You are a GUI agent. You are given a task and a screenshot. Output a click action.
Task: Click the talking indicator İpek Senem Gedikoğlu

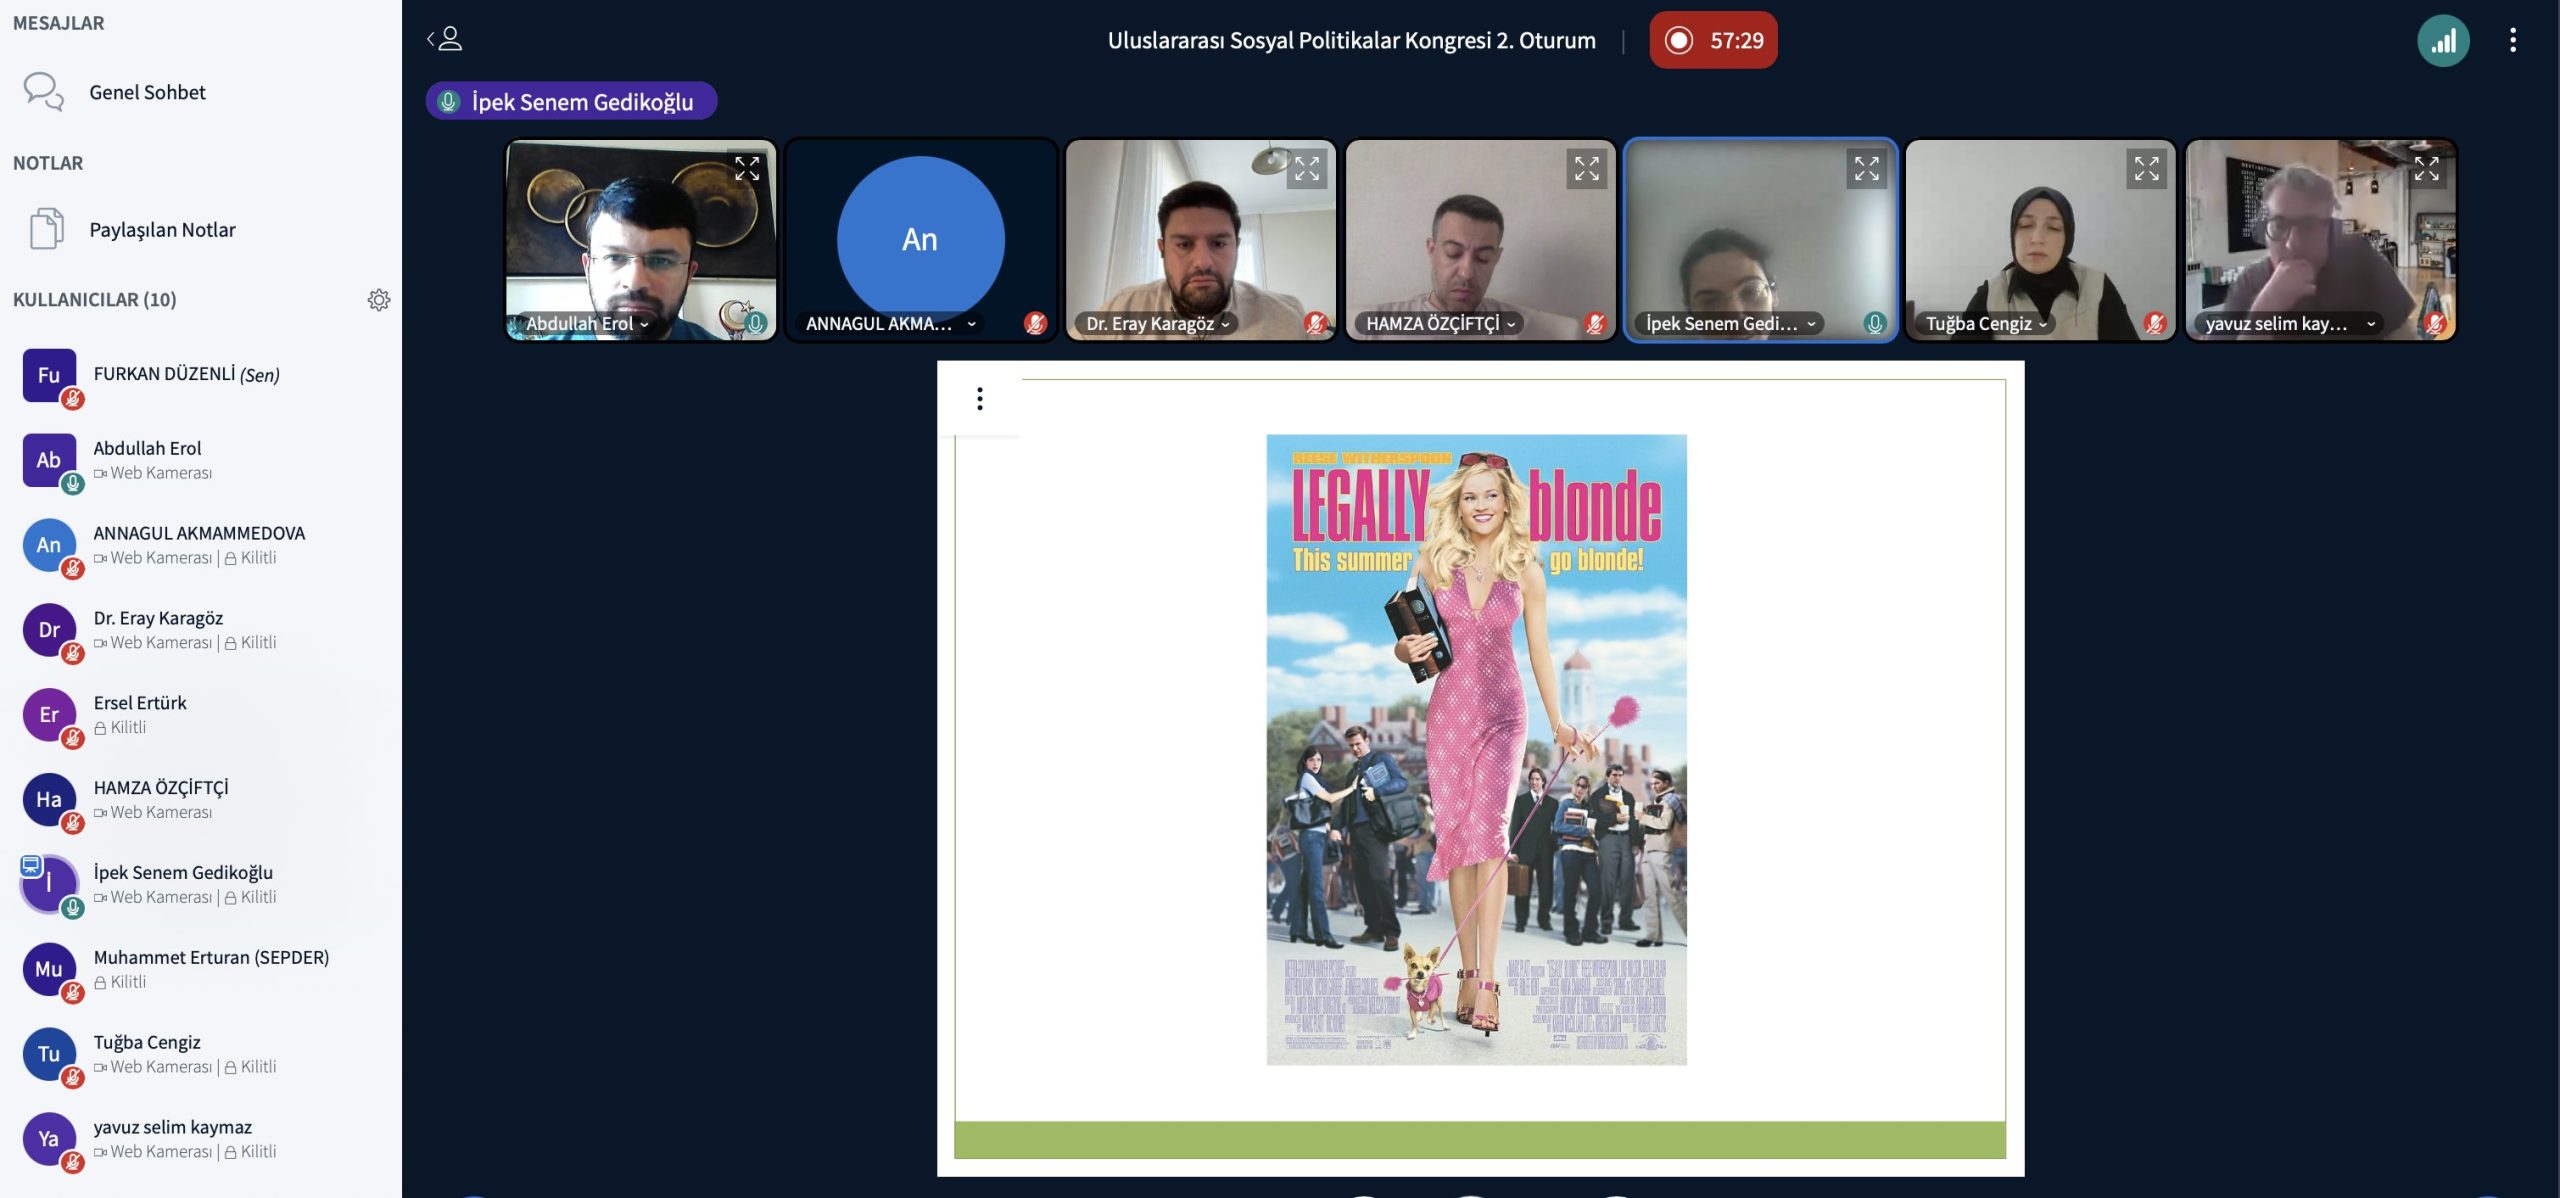point(571,101)
